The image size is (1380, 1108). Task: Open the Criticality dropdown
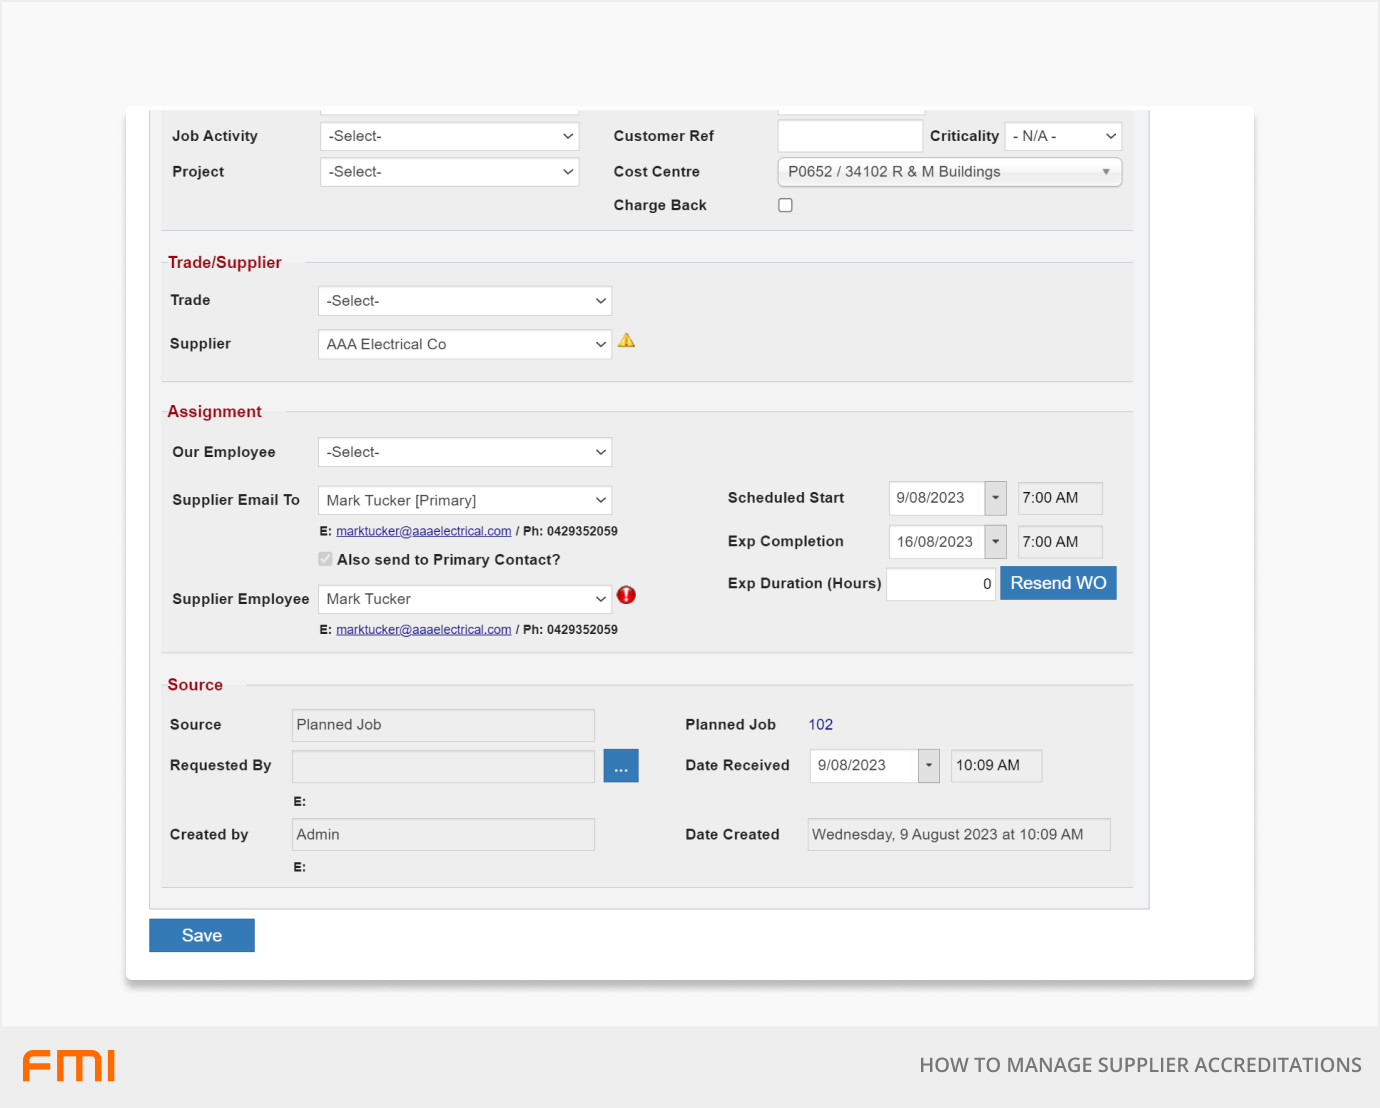tap(1062, 136)
